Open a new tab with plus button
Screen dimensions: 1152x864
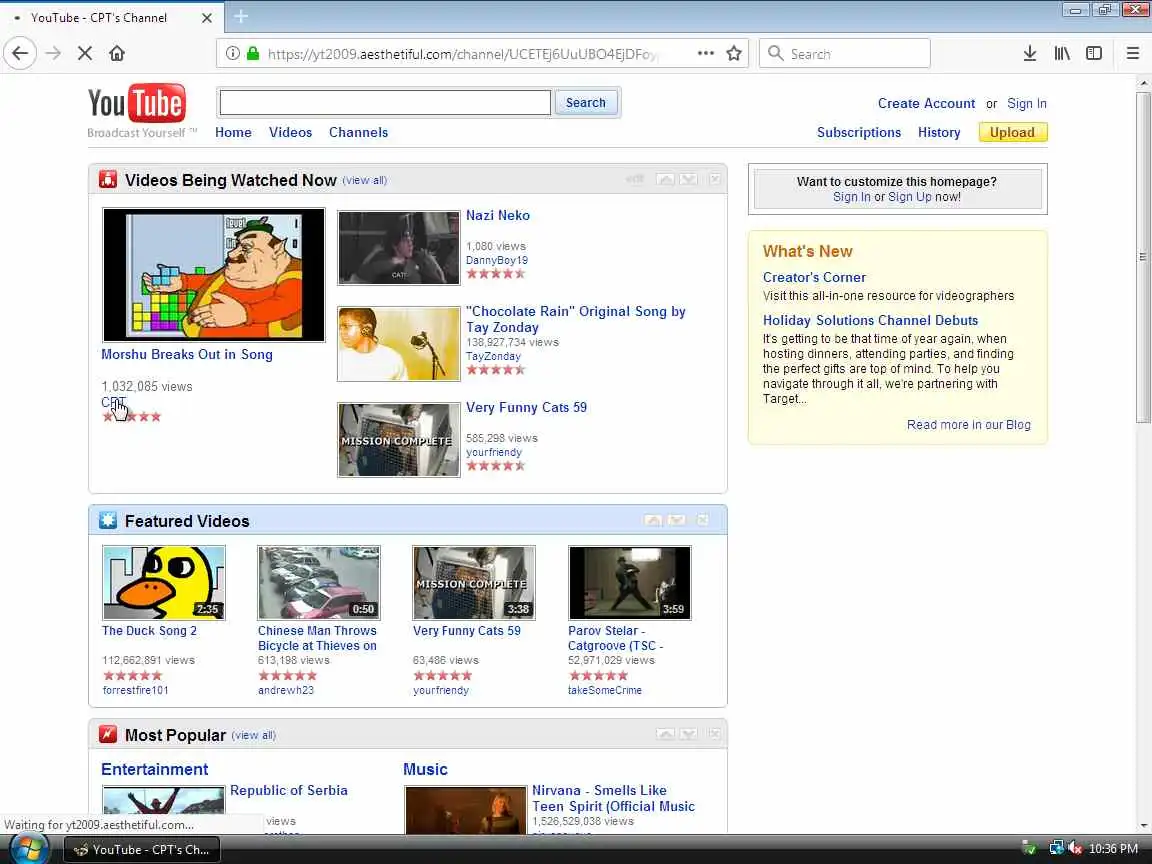tap(241, 16)
